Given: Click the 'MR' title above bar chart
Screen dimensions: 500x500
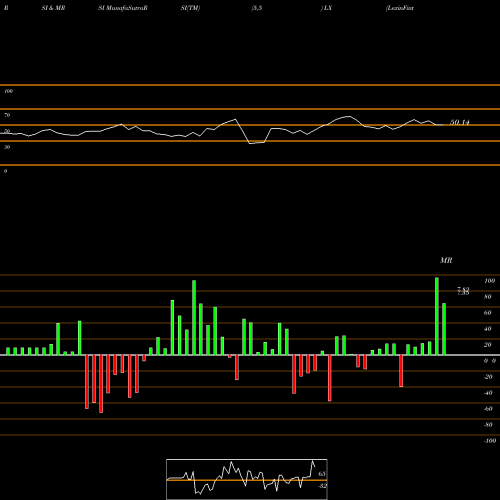Looking at the screenshot, I should 446,260.
